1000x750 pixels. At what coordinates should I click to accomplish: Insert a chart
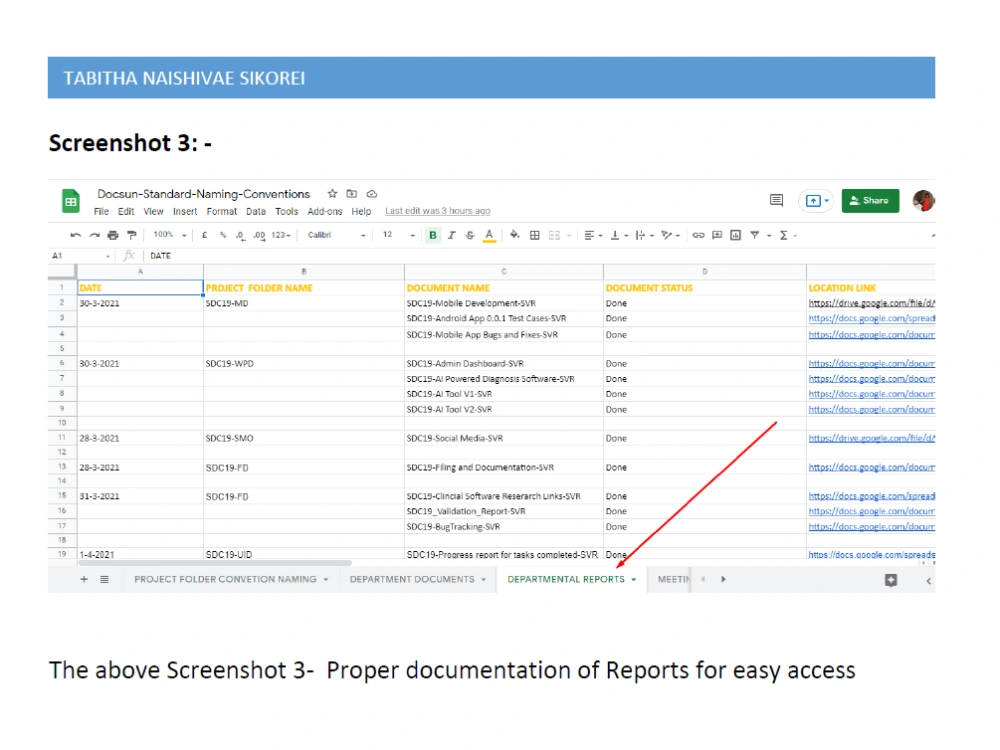tap(735, 235)
